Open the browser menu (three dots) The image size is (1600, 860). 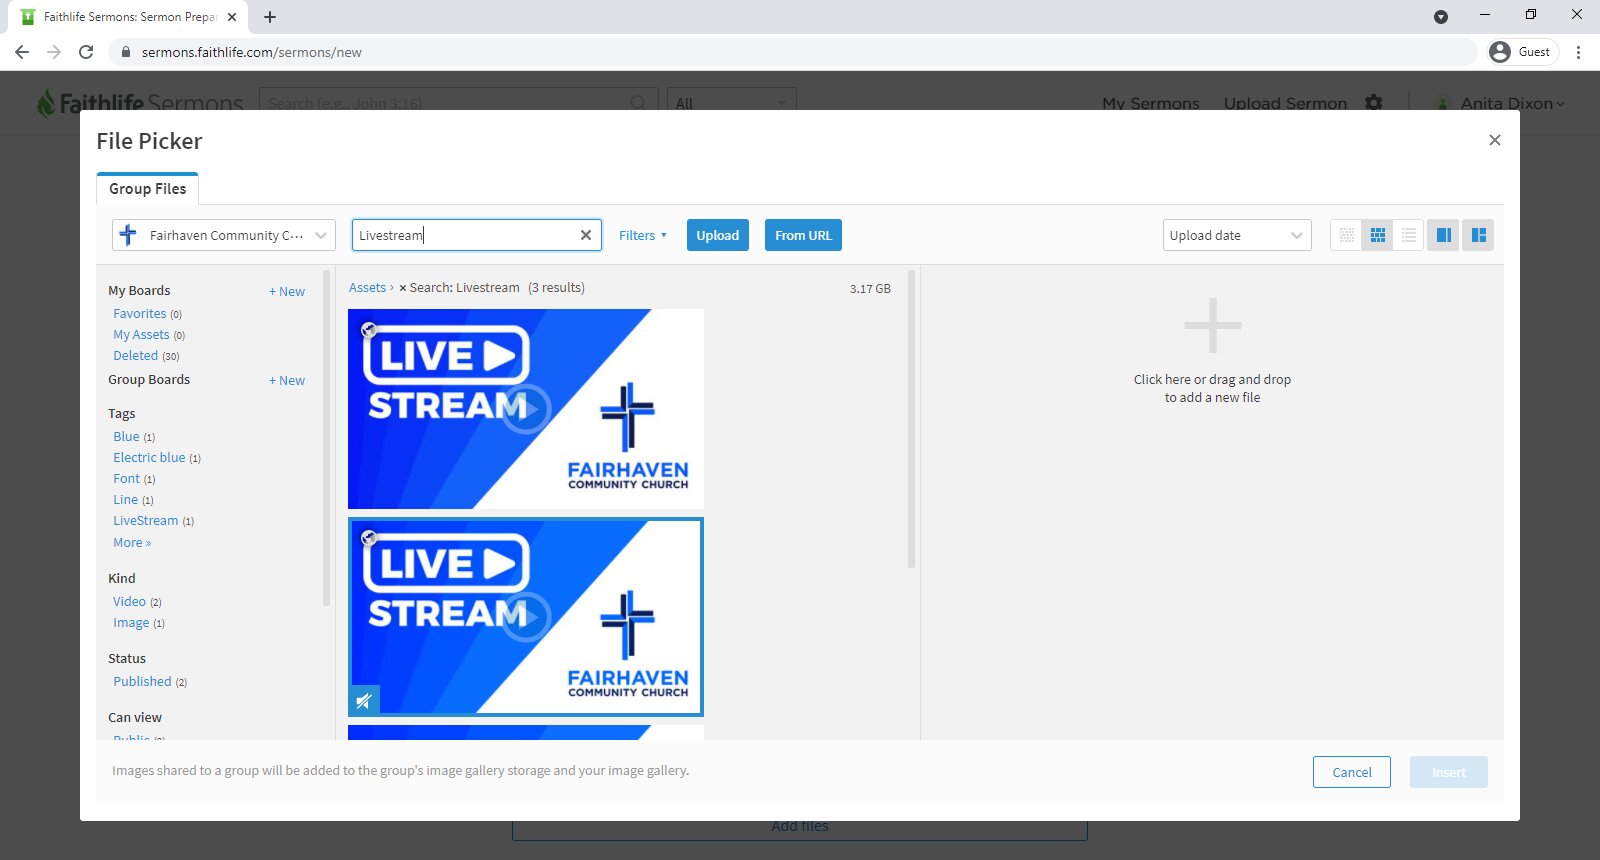[x=1578, y=52]
